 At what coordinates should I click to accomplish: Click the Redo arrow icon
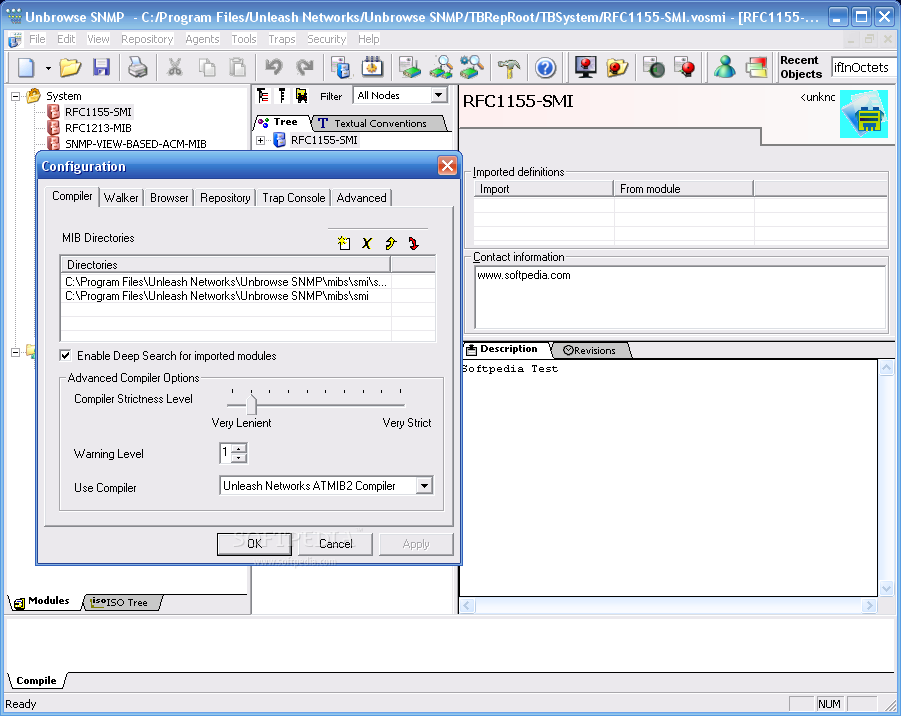point(305,67)
